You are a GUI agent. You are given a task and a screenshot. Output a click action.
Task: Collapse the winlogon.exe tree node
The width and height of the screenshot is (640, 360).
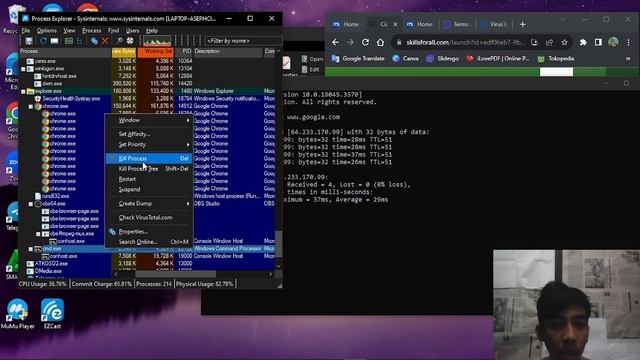click(23, 69)
